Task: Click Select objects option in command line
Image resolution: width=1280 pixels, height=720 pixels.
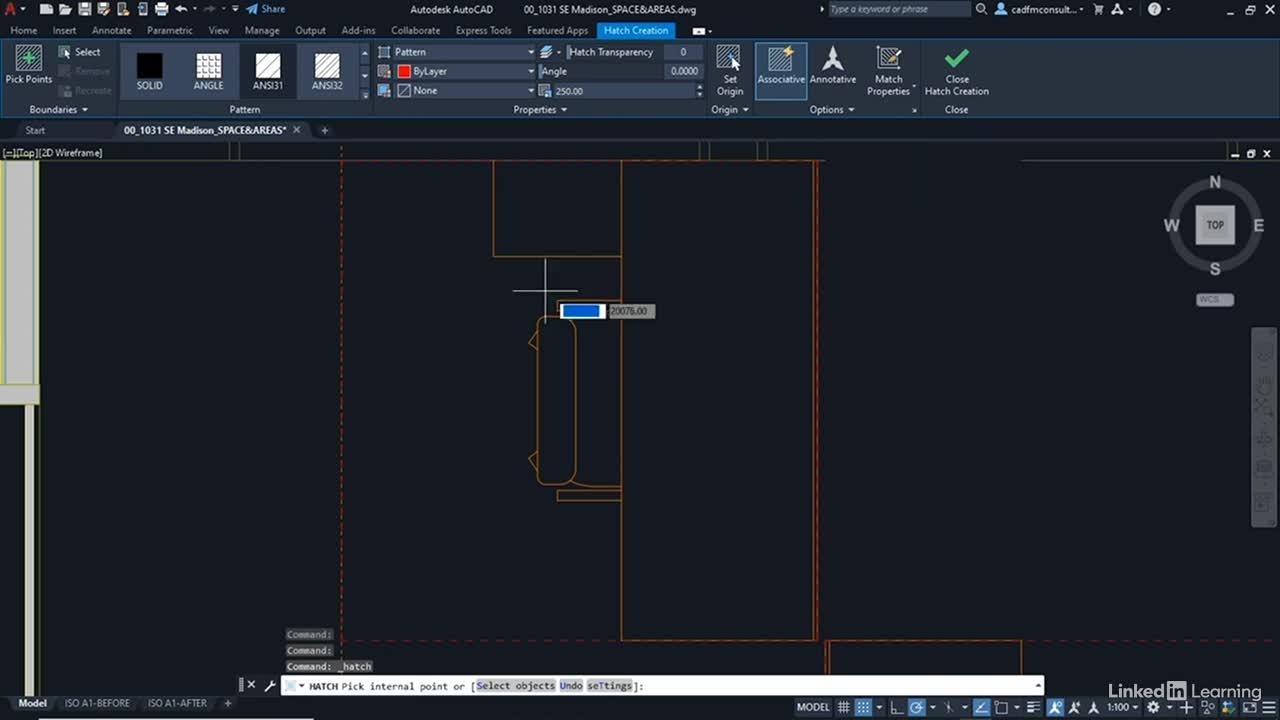Action: coord(515,686)
